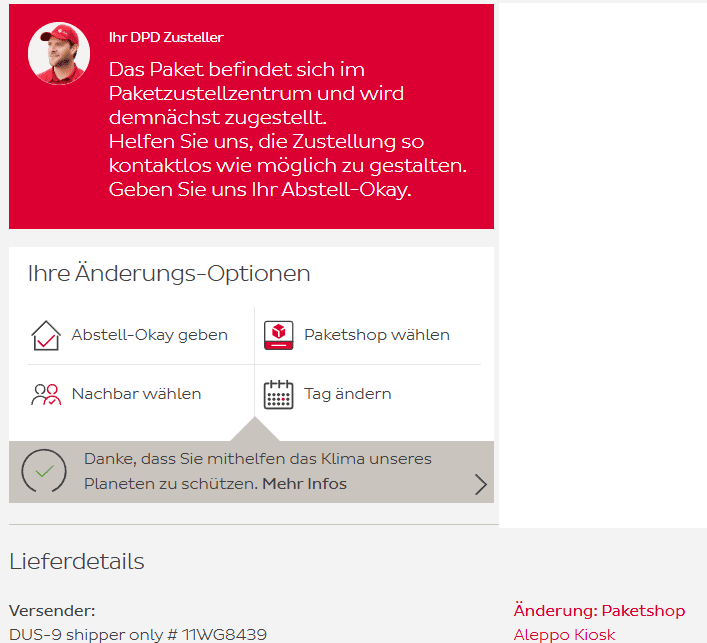Click the green checkmark circle icon
The height and width of the screenshot is (643, 707).
[44, 471]
